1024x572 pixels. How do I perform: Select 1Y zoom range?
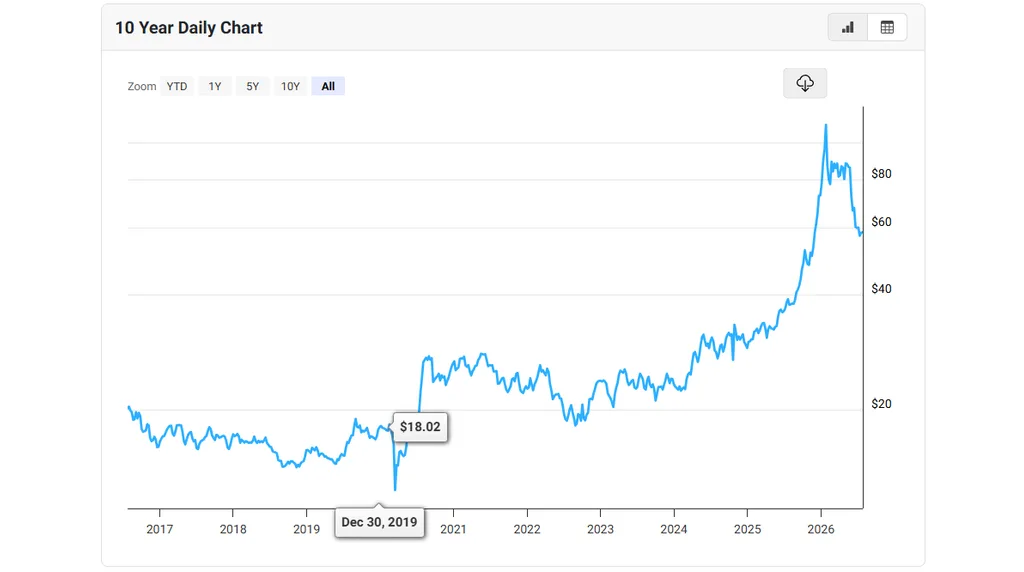[x=215, y=86]
